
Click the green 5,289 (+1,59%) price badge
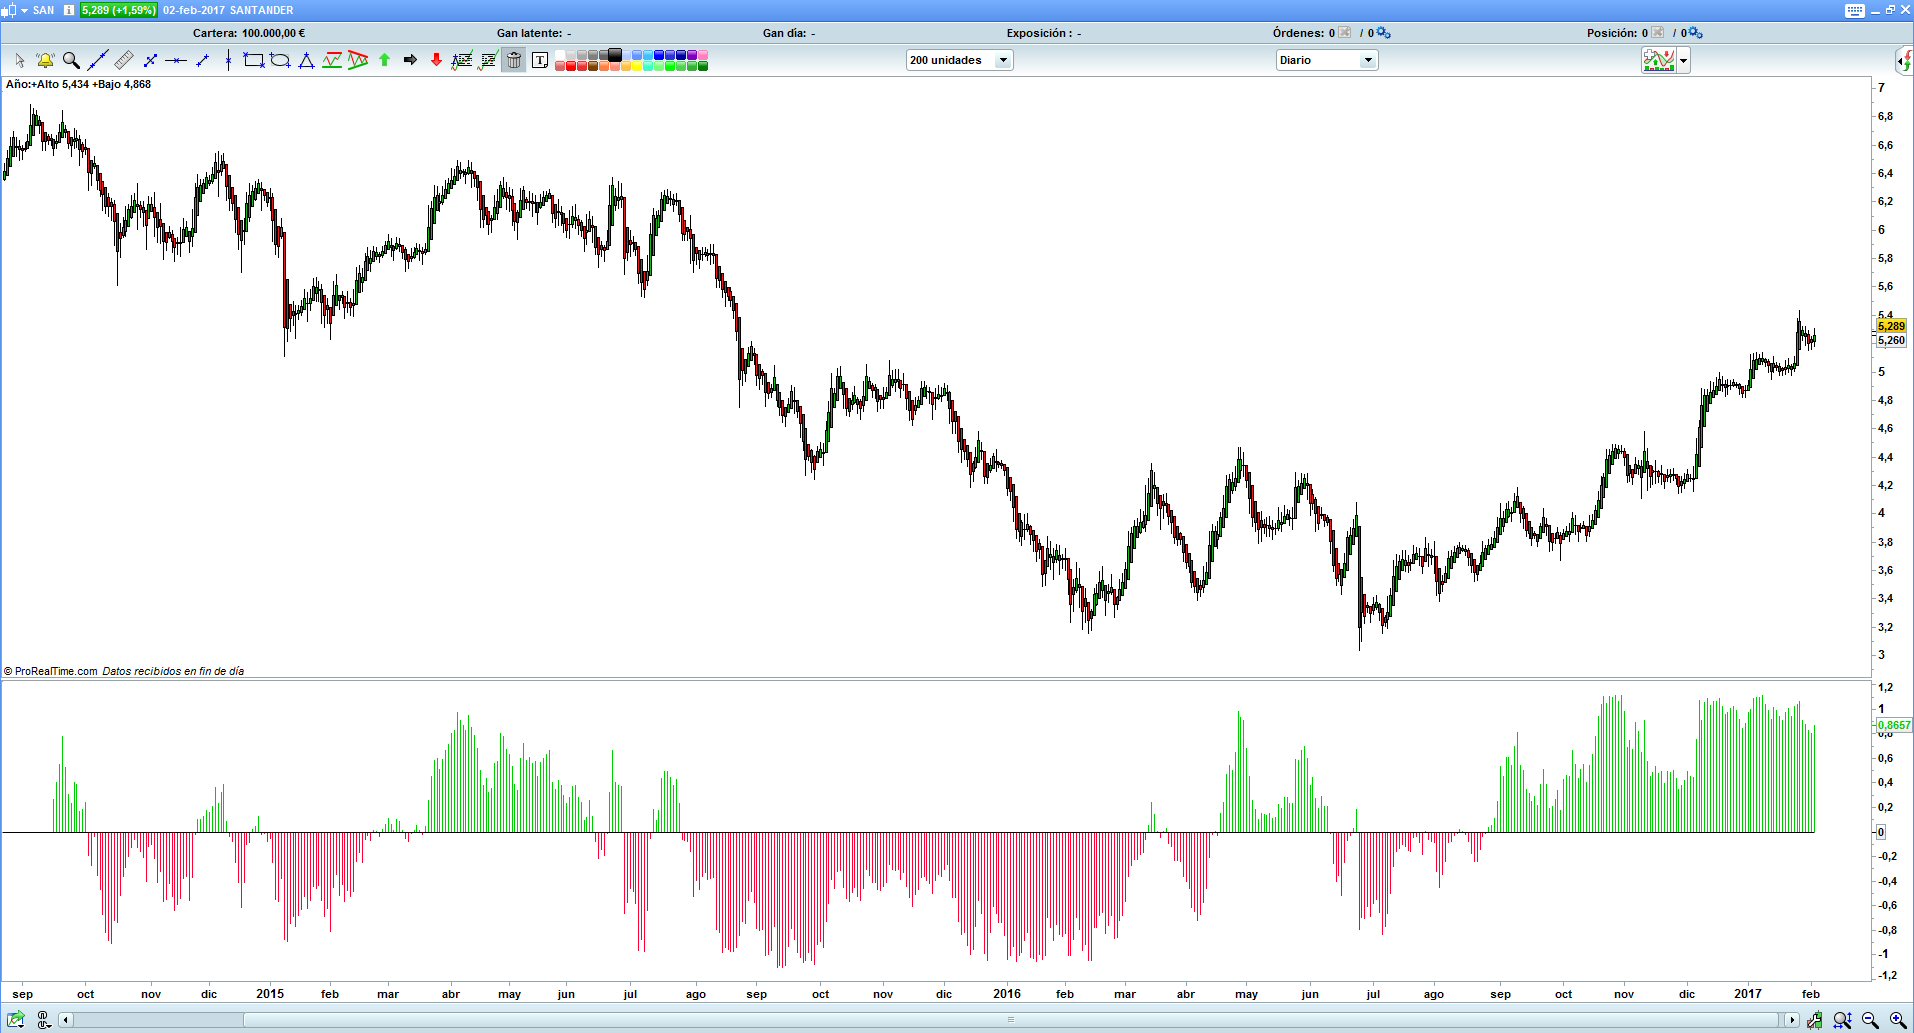(x=118, y=10)
